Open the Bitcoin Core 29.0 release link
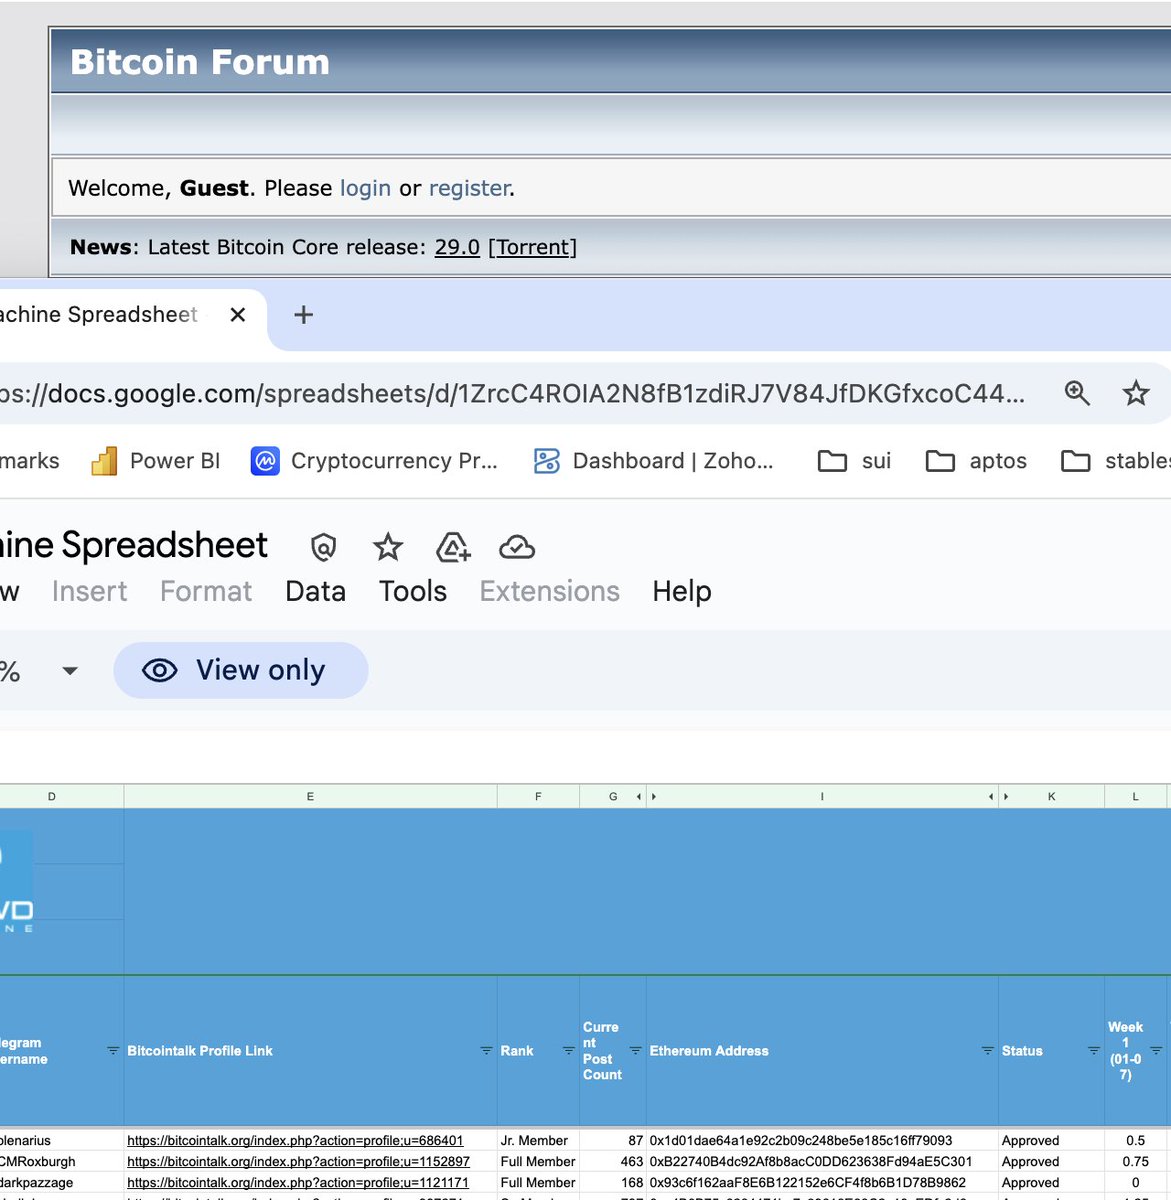The width and height of the screenshot is (1171, 1200). click(457, 247)
